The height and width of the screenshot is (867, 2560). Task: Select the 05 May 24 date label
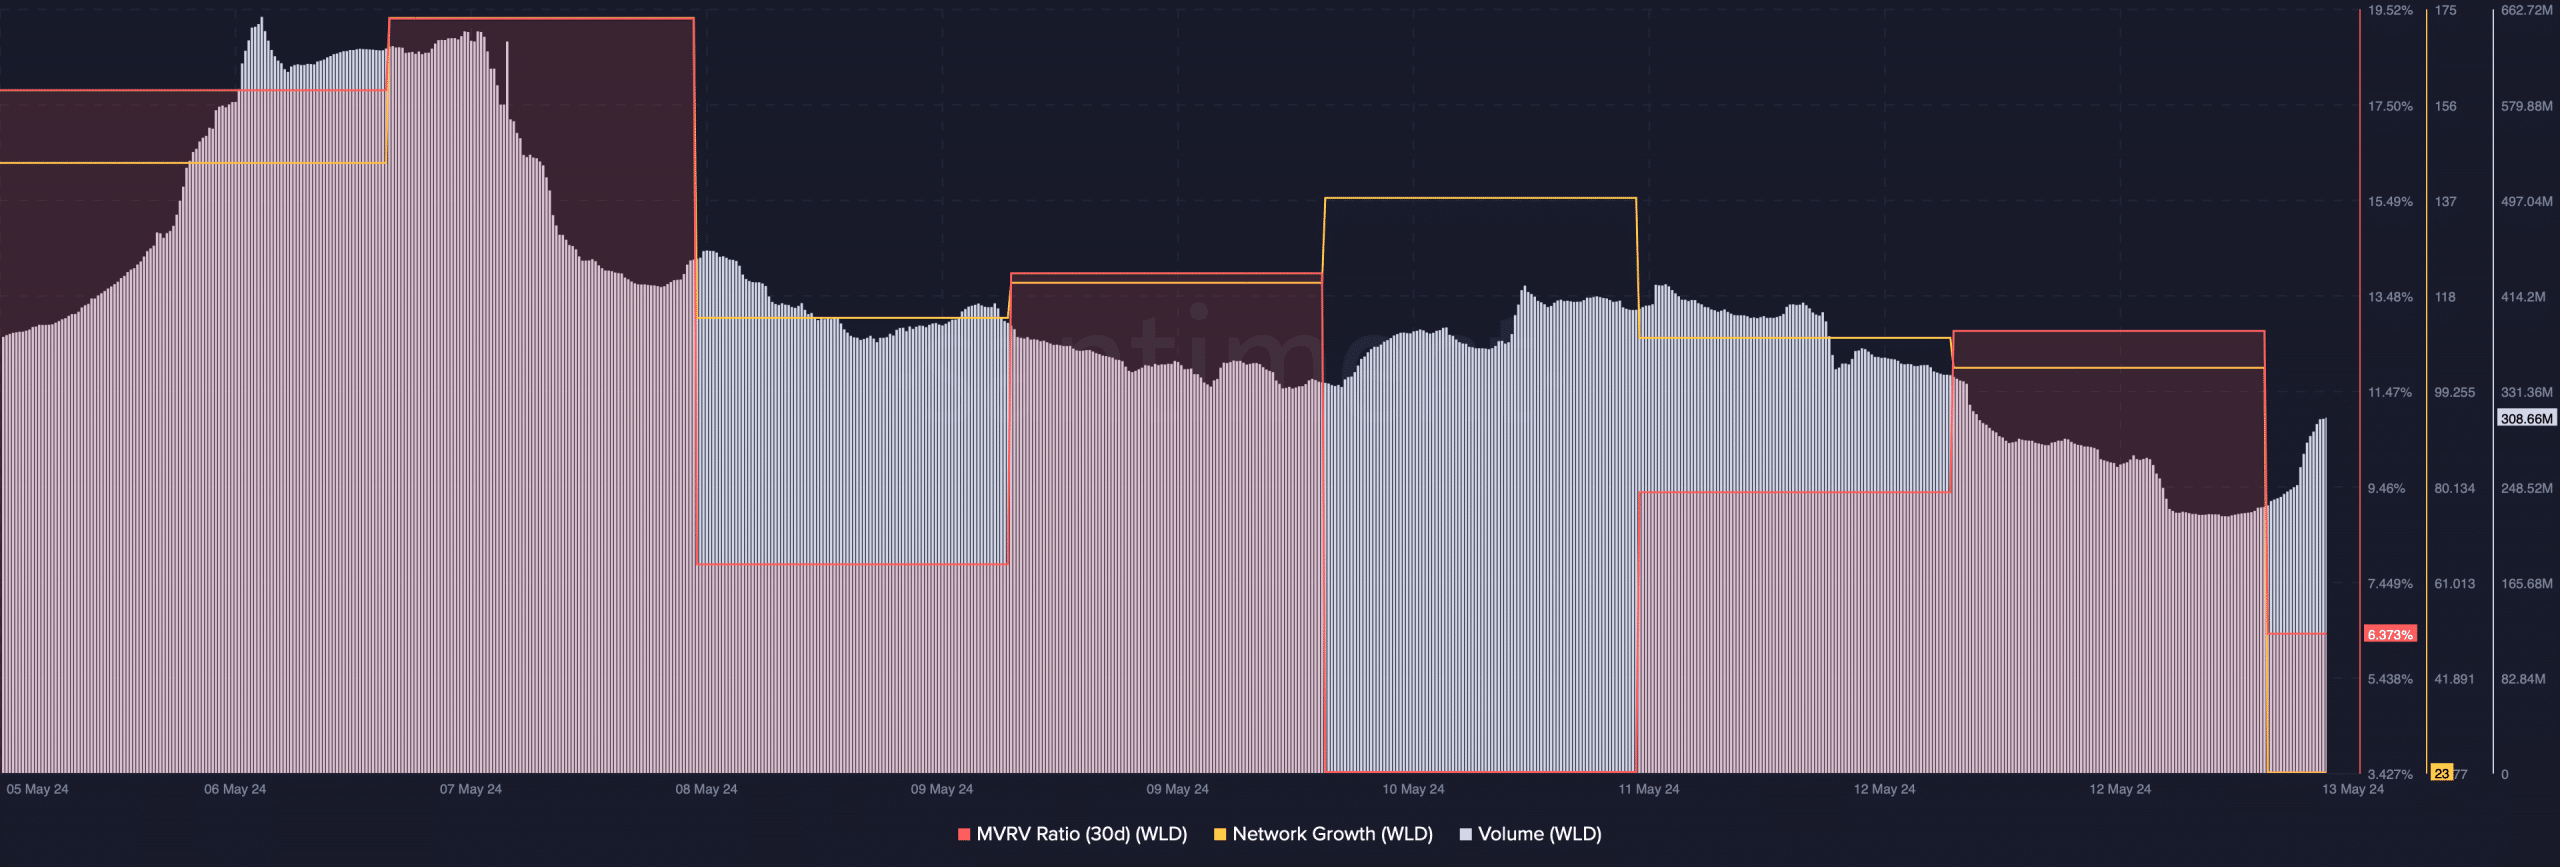coord(37,789)
